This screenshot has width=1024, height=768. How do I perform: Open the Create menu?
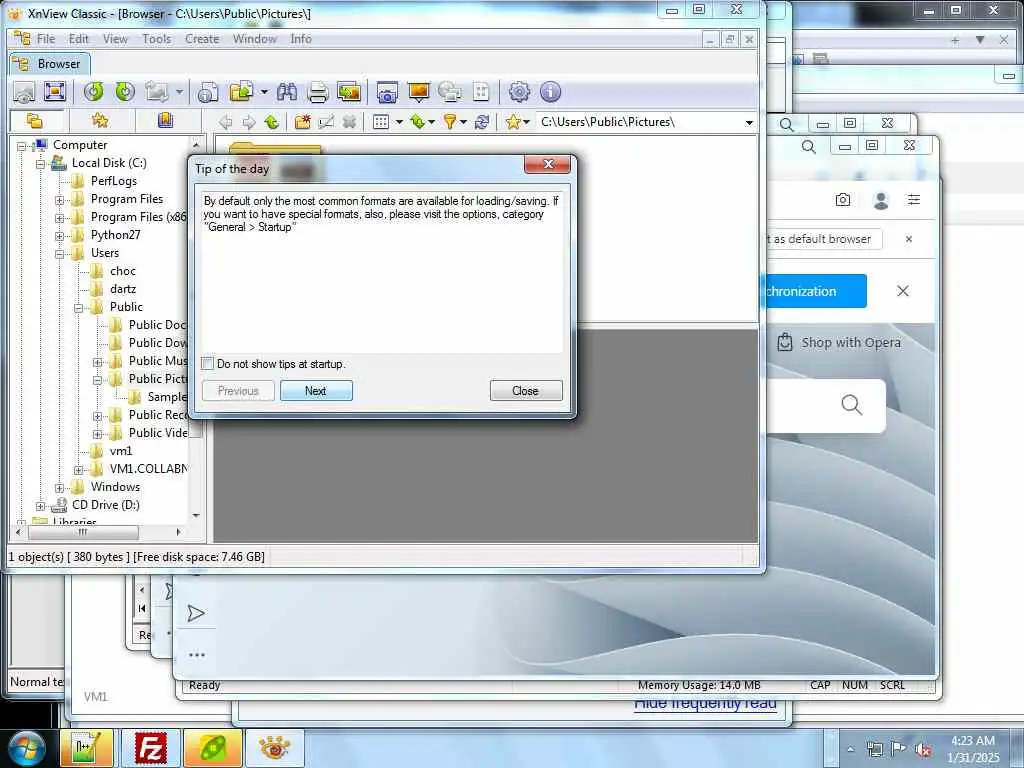pyautogui.click(x=202, y=39)
